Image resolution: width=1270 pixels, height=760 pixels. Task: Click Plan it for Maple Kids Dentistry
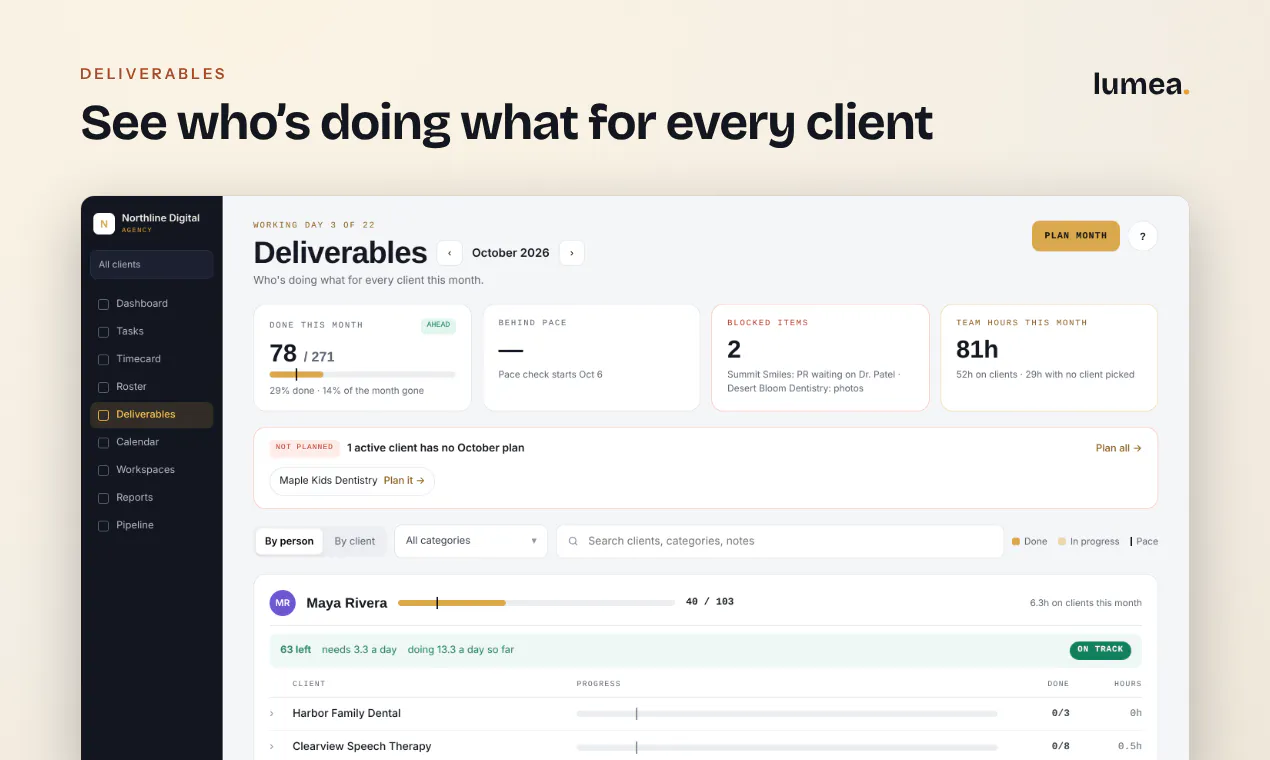point(404,481)
